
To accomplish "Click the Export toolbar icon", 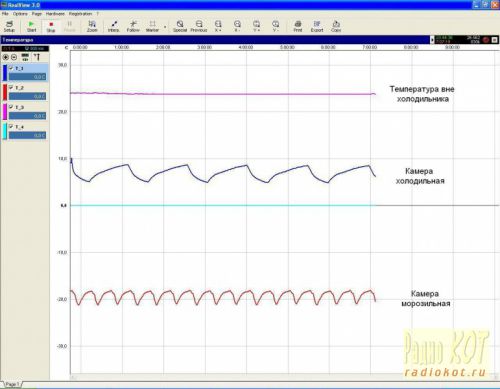I will coord(317,26).
